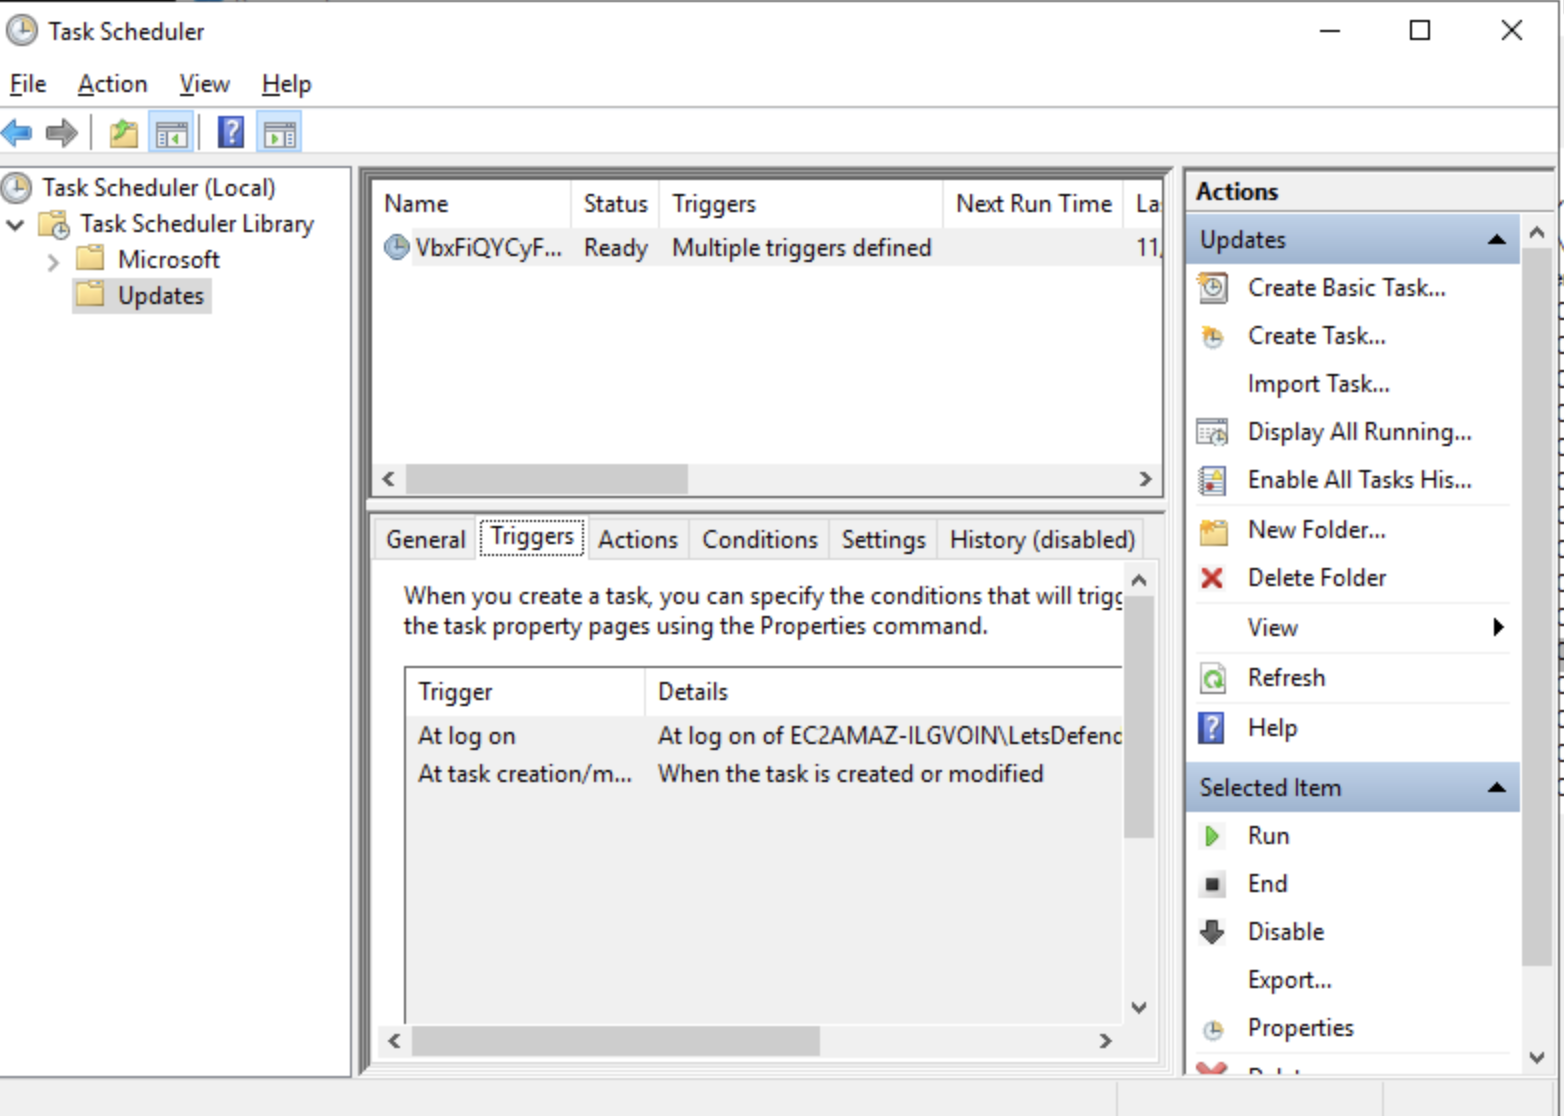1564x1116 pixels.
Task: Click the Disable down-arrow icon
Action: click(x=1212, y=932)
